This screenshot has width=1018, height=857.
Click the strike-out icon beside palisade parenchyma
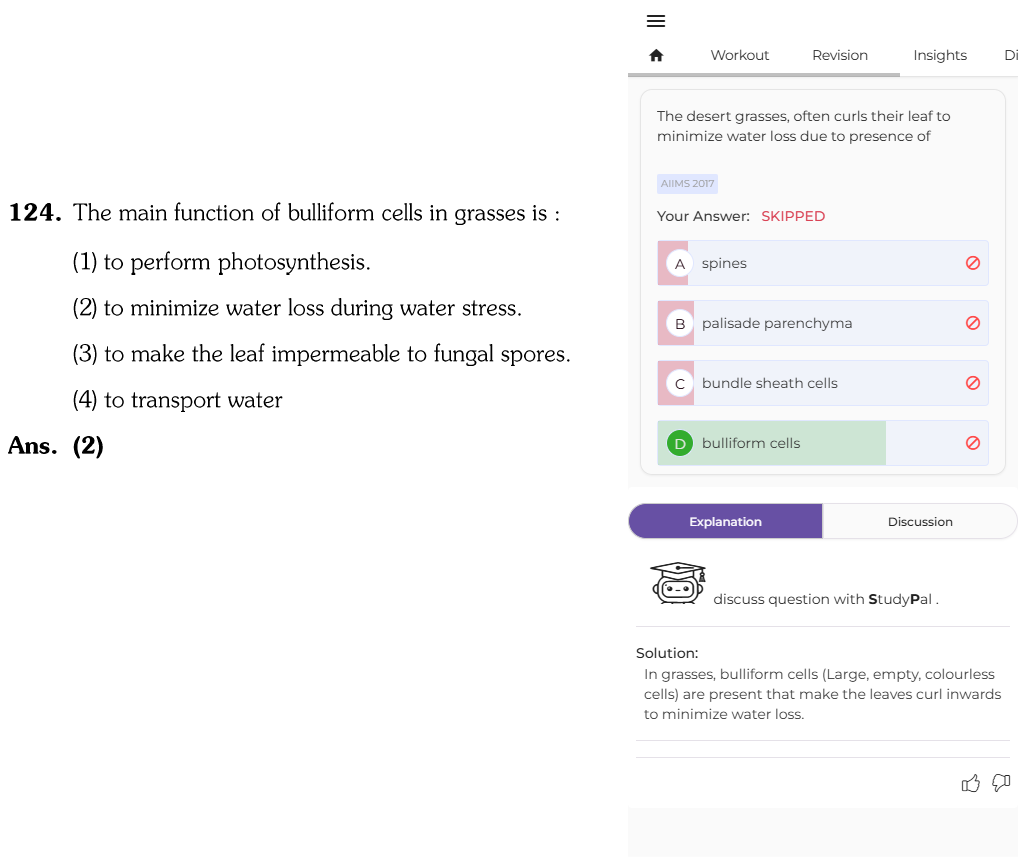point(973,323)
